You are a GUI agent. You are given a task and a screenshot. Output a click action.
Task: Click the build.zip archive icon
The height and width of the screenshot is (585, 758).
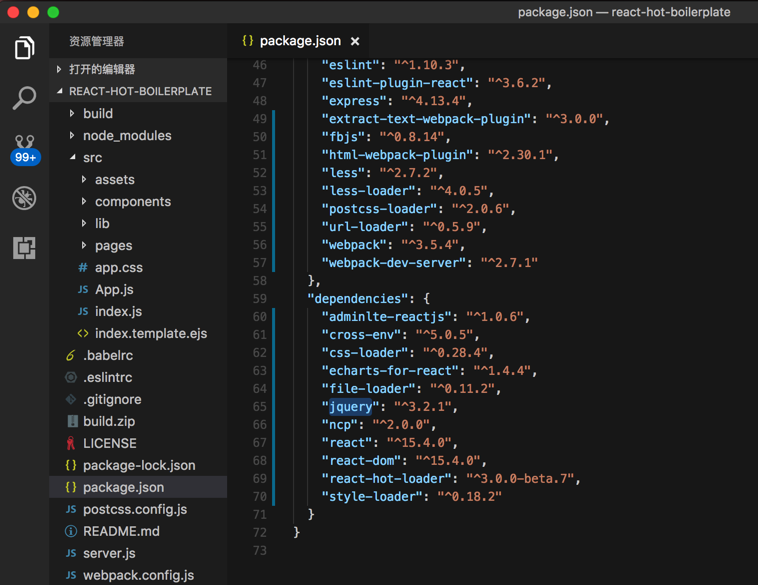point(71,421)
